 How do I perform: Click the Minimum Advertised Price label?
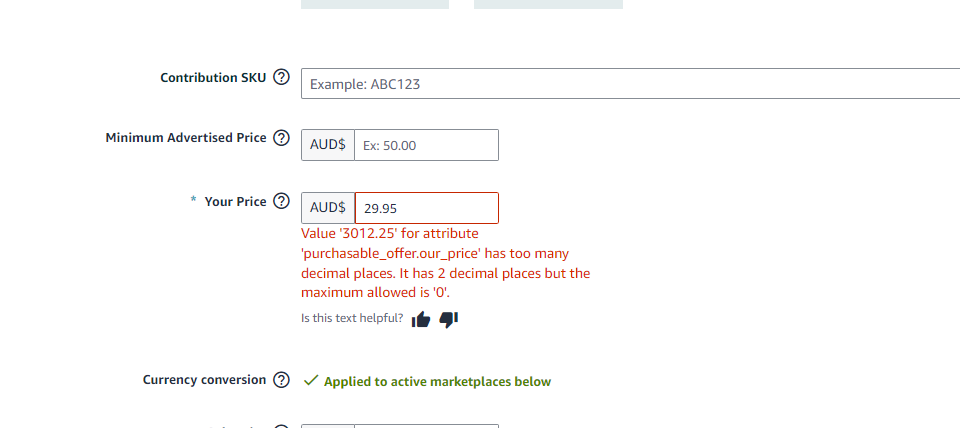[186, 138]
